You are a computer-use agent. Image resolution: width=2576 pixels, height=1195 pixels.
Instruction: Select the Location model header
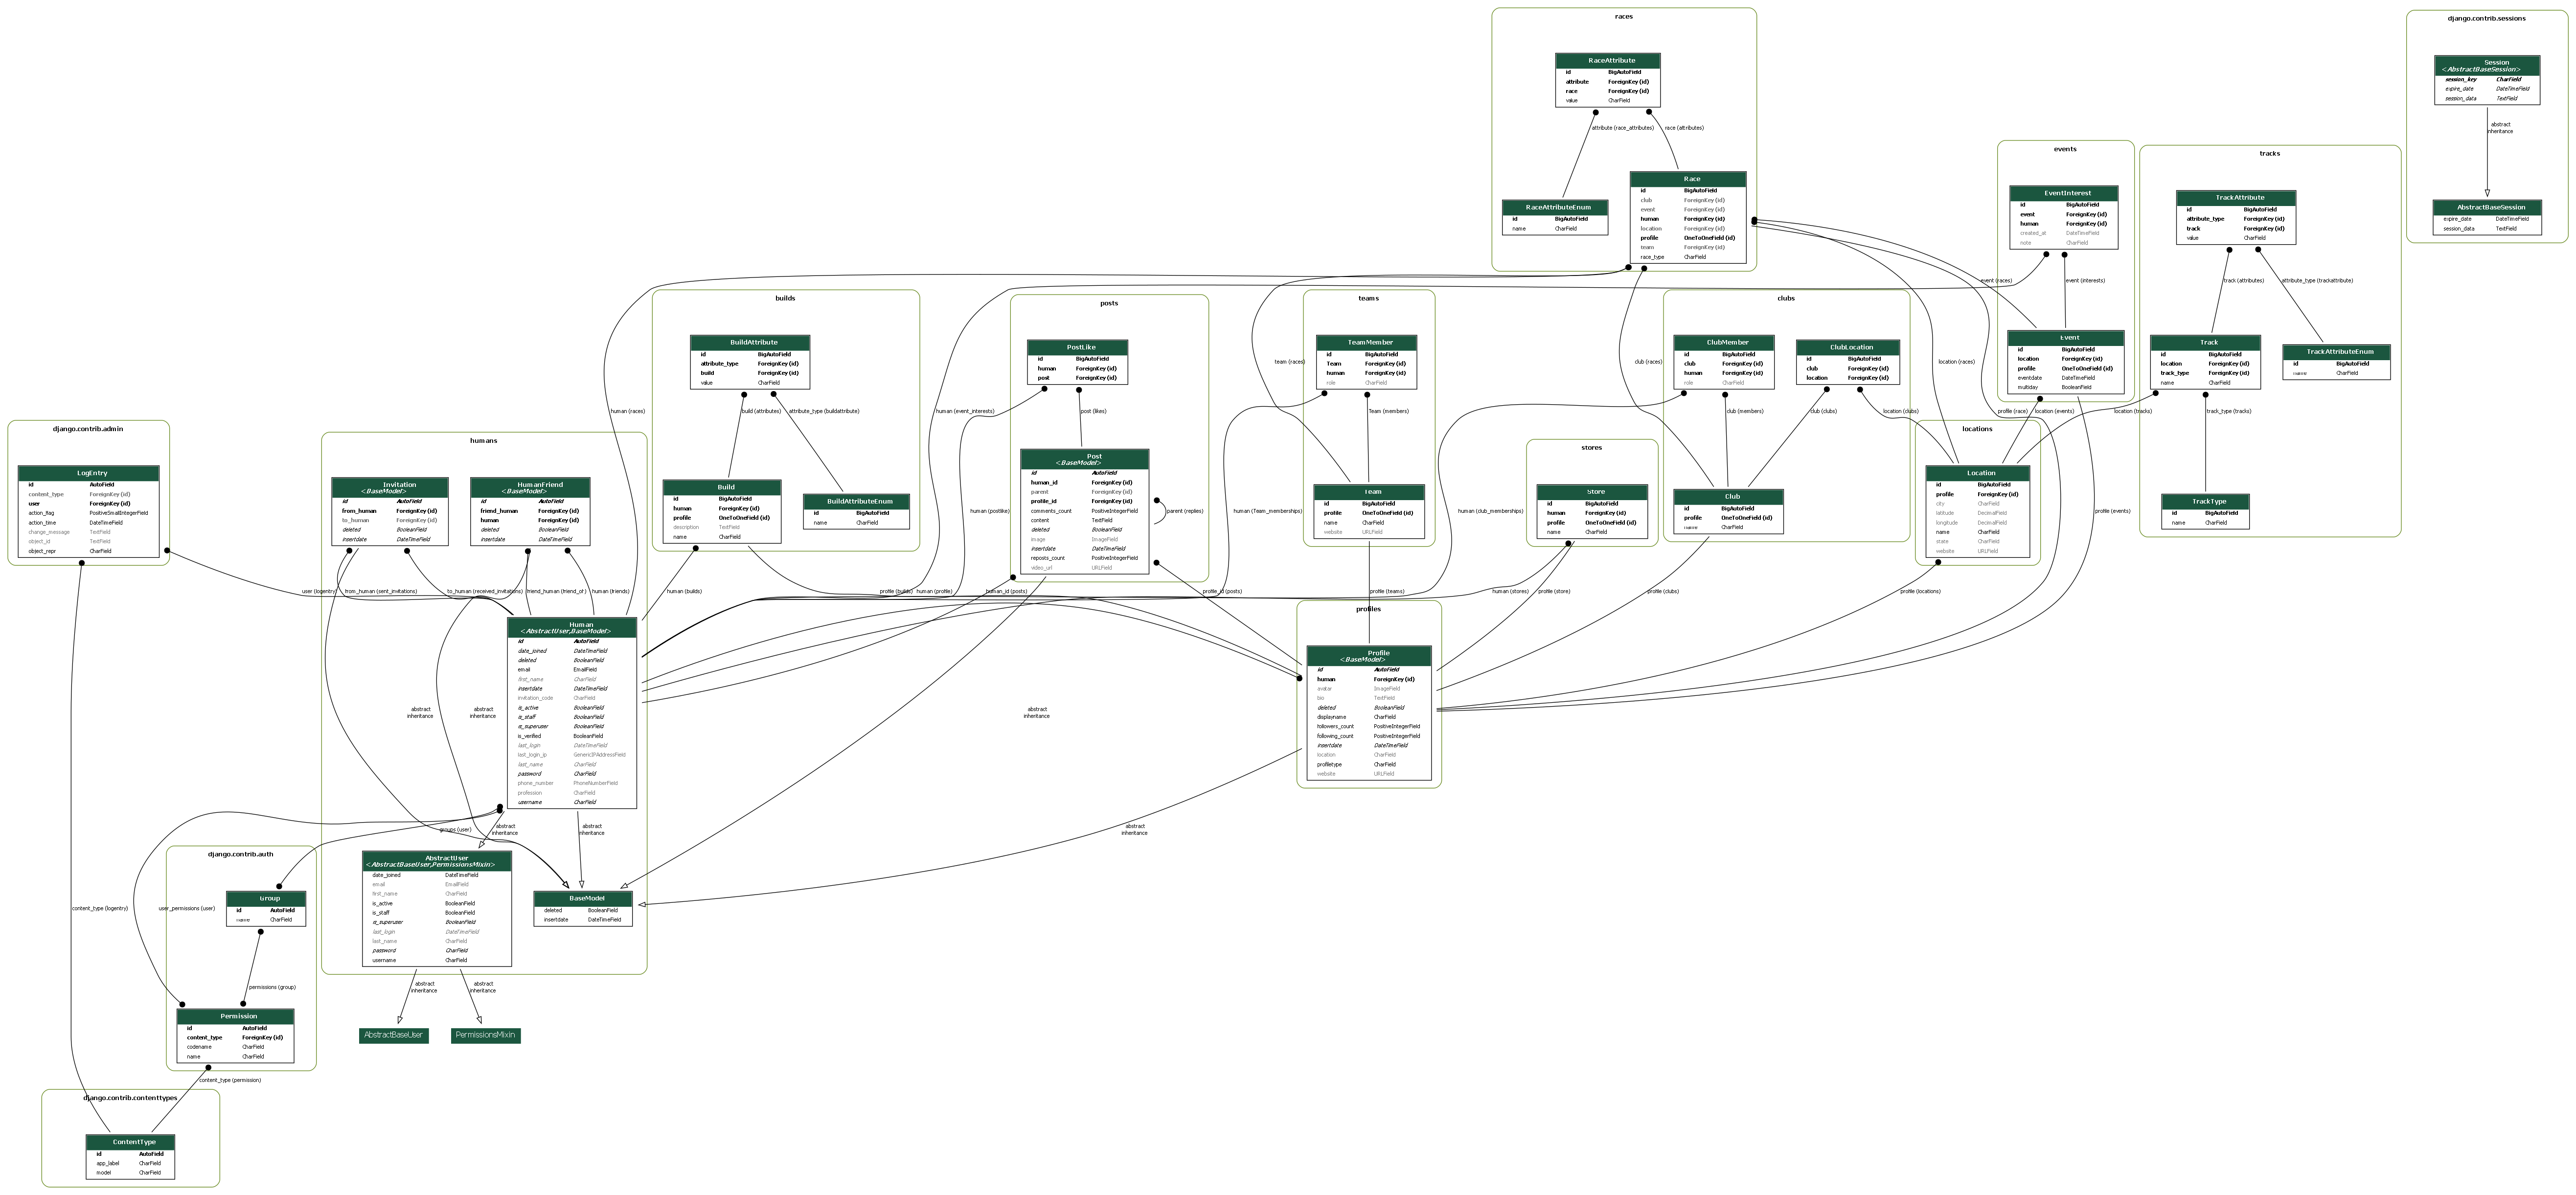(x=1977, y=473)
